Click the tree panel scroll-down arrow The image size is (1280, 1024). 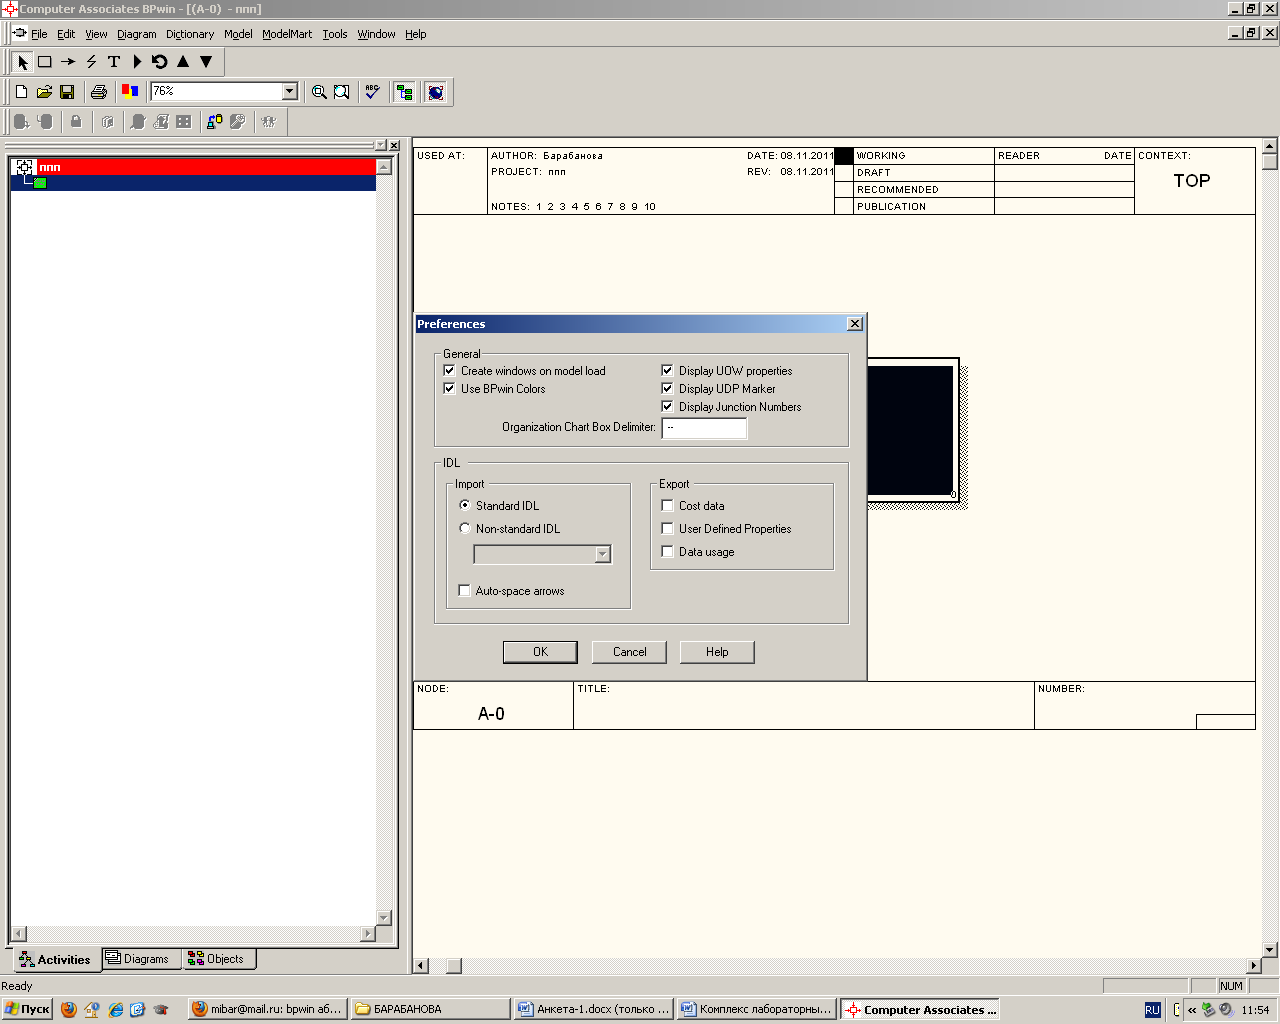384,917
